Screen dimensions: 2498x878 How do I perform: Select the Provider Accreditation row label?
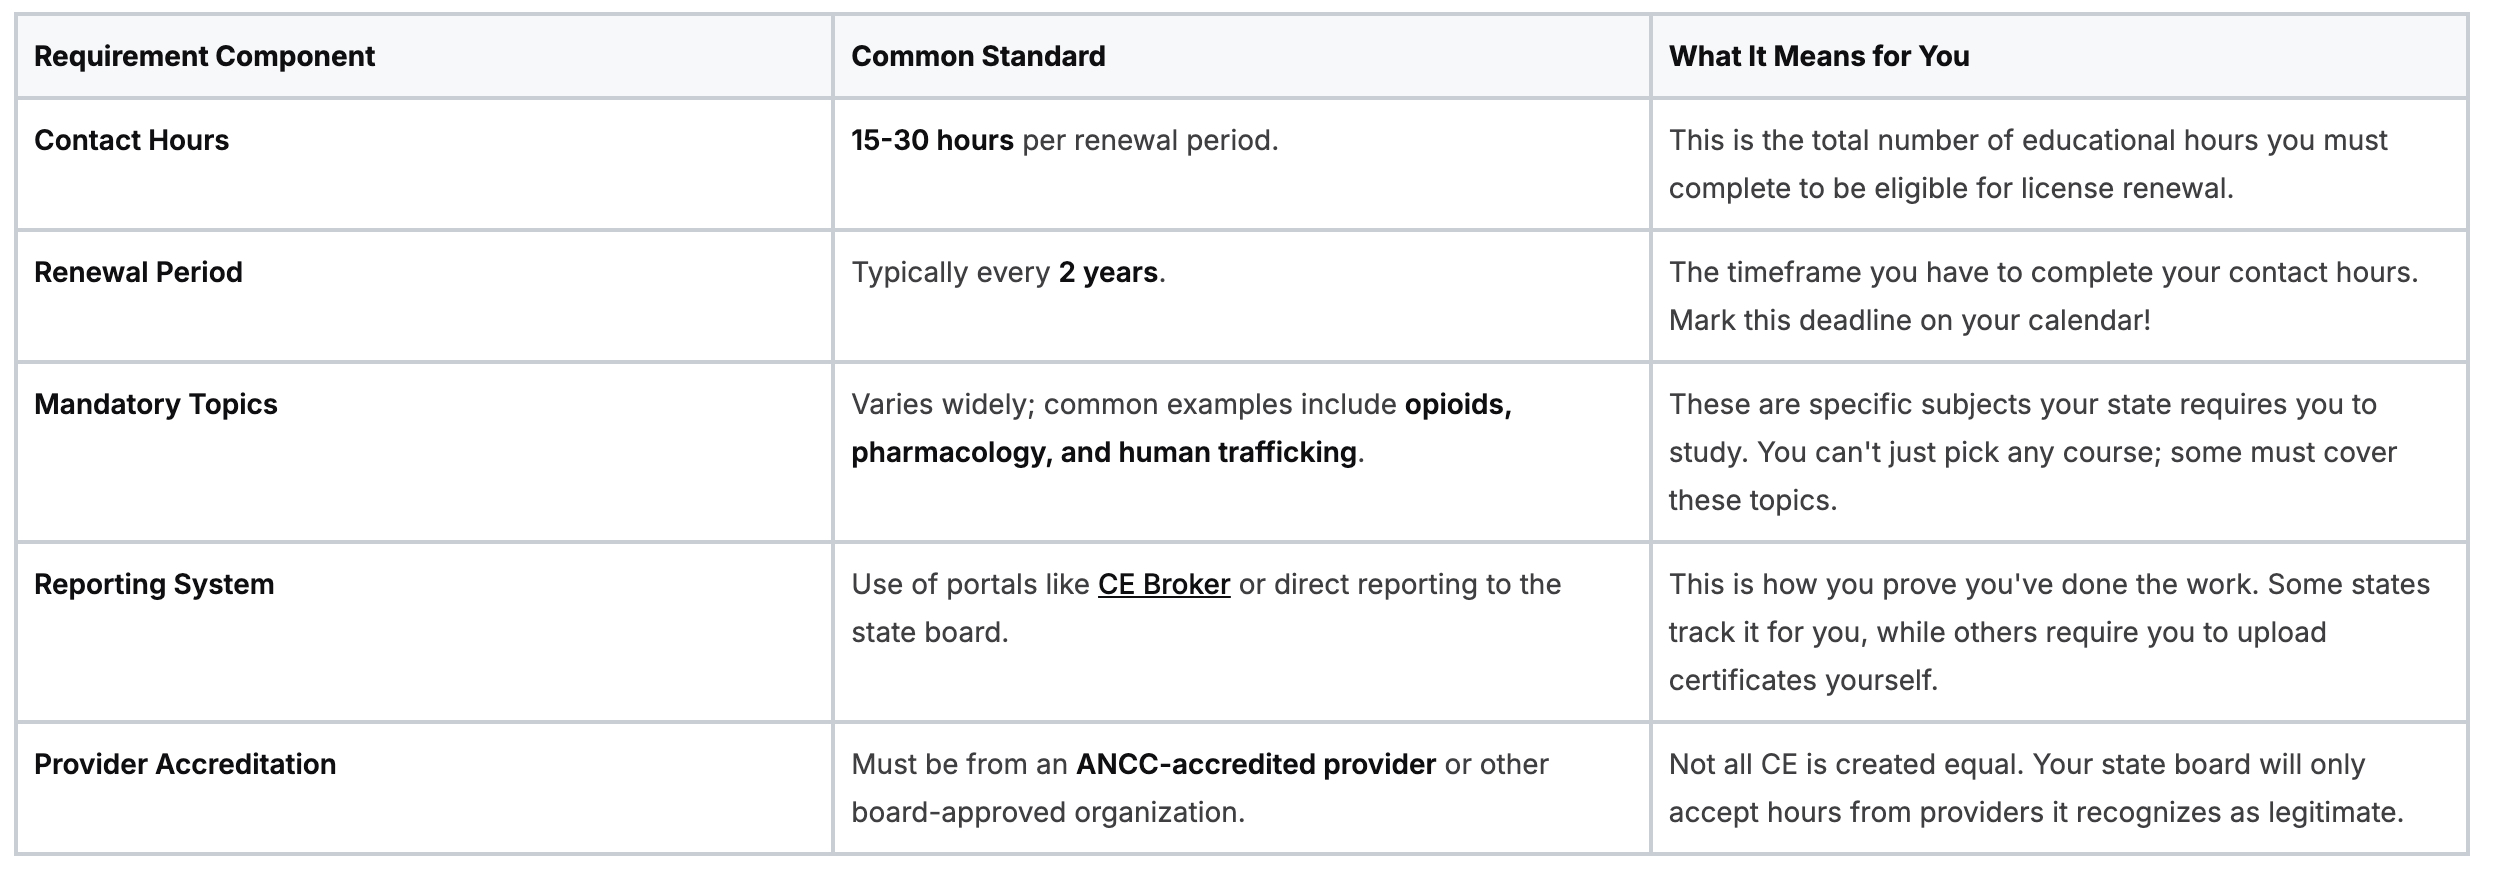(x=185, y=764)
